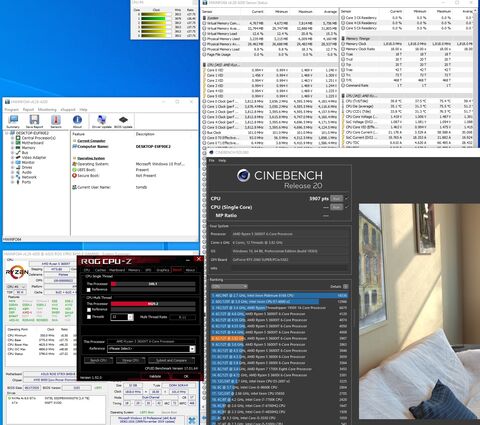Expand the Ports tree node

coord(13,182)
